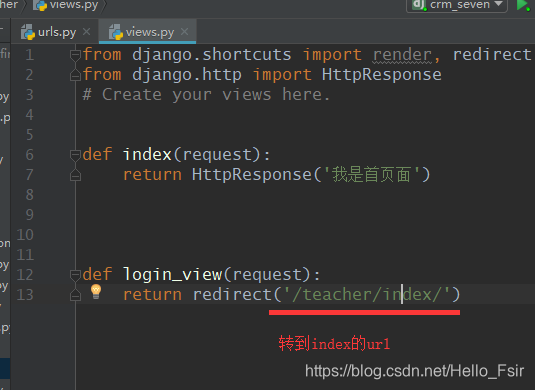Toggle fold end marker on line 13
The width and height of the screenshot is (535, 390).
(x=75, y=295)
